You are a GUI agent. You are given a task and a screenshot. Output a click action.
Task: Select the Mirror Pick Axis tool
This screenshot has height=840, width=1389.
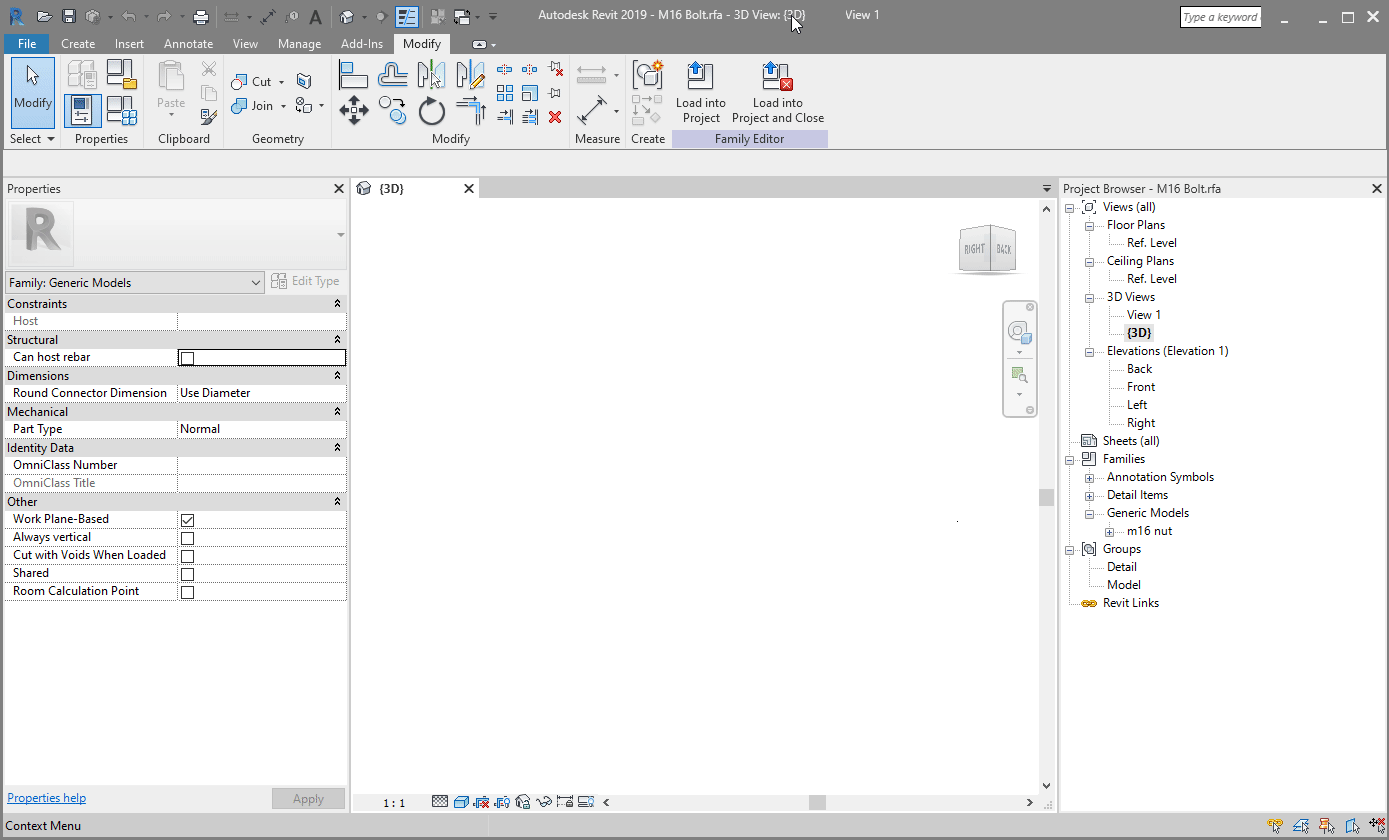[x=432, y=75]
